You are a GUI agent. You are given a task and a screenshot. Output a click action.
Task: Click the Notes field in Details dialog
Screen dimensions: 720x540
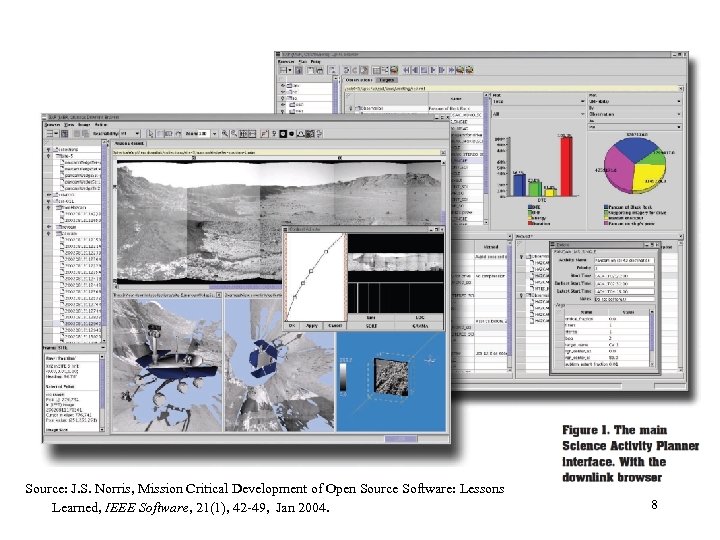pos(624,299)
